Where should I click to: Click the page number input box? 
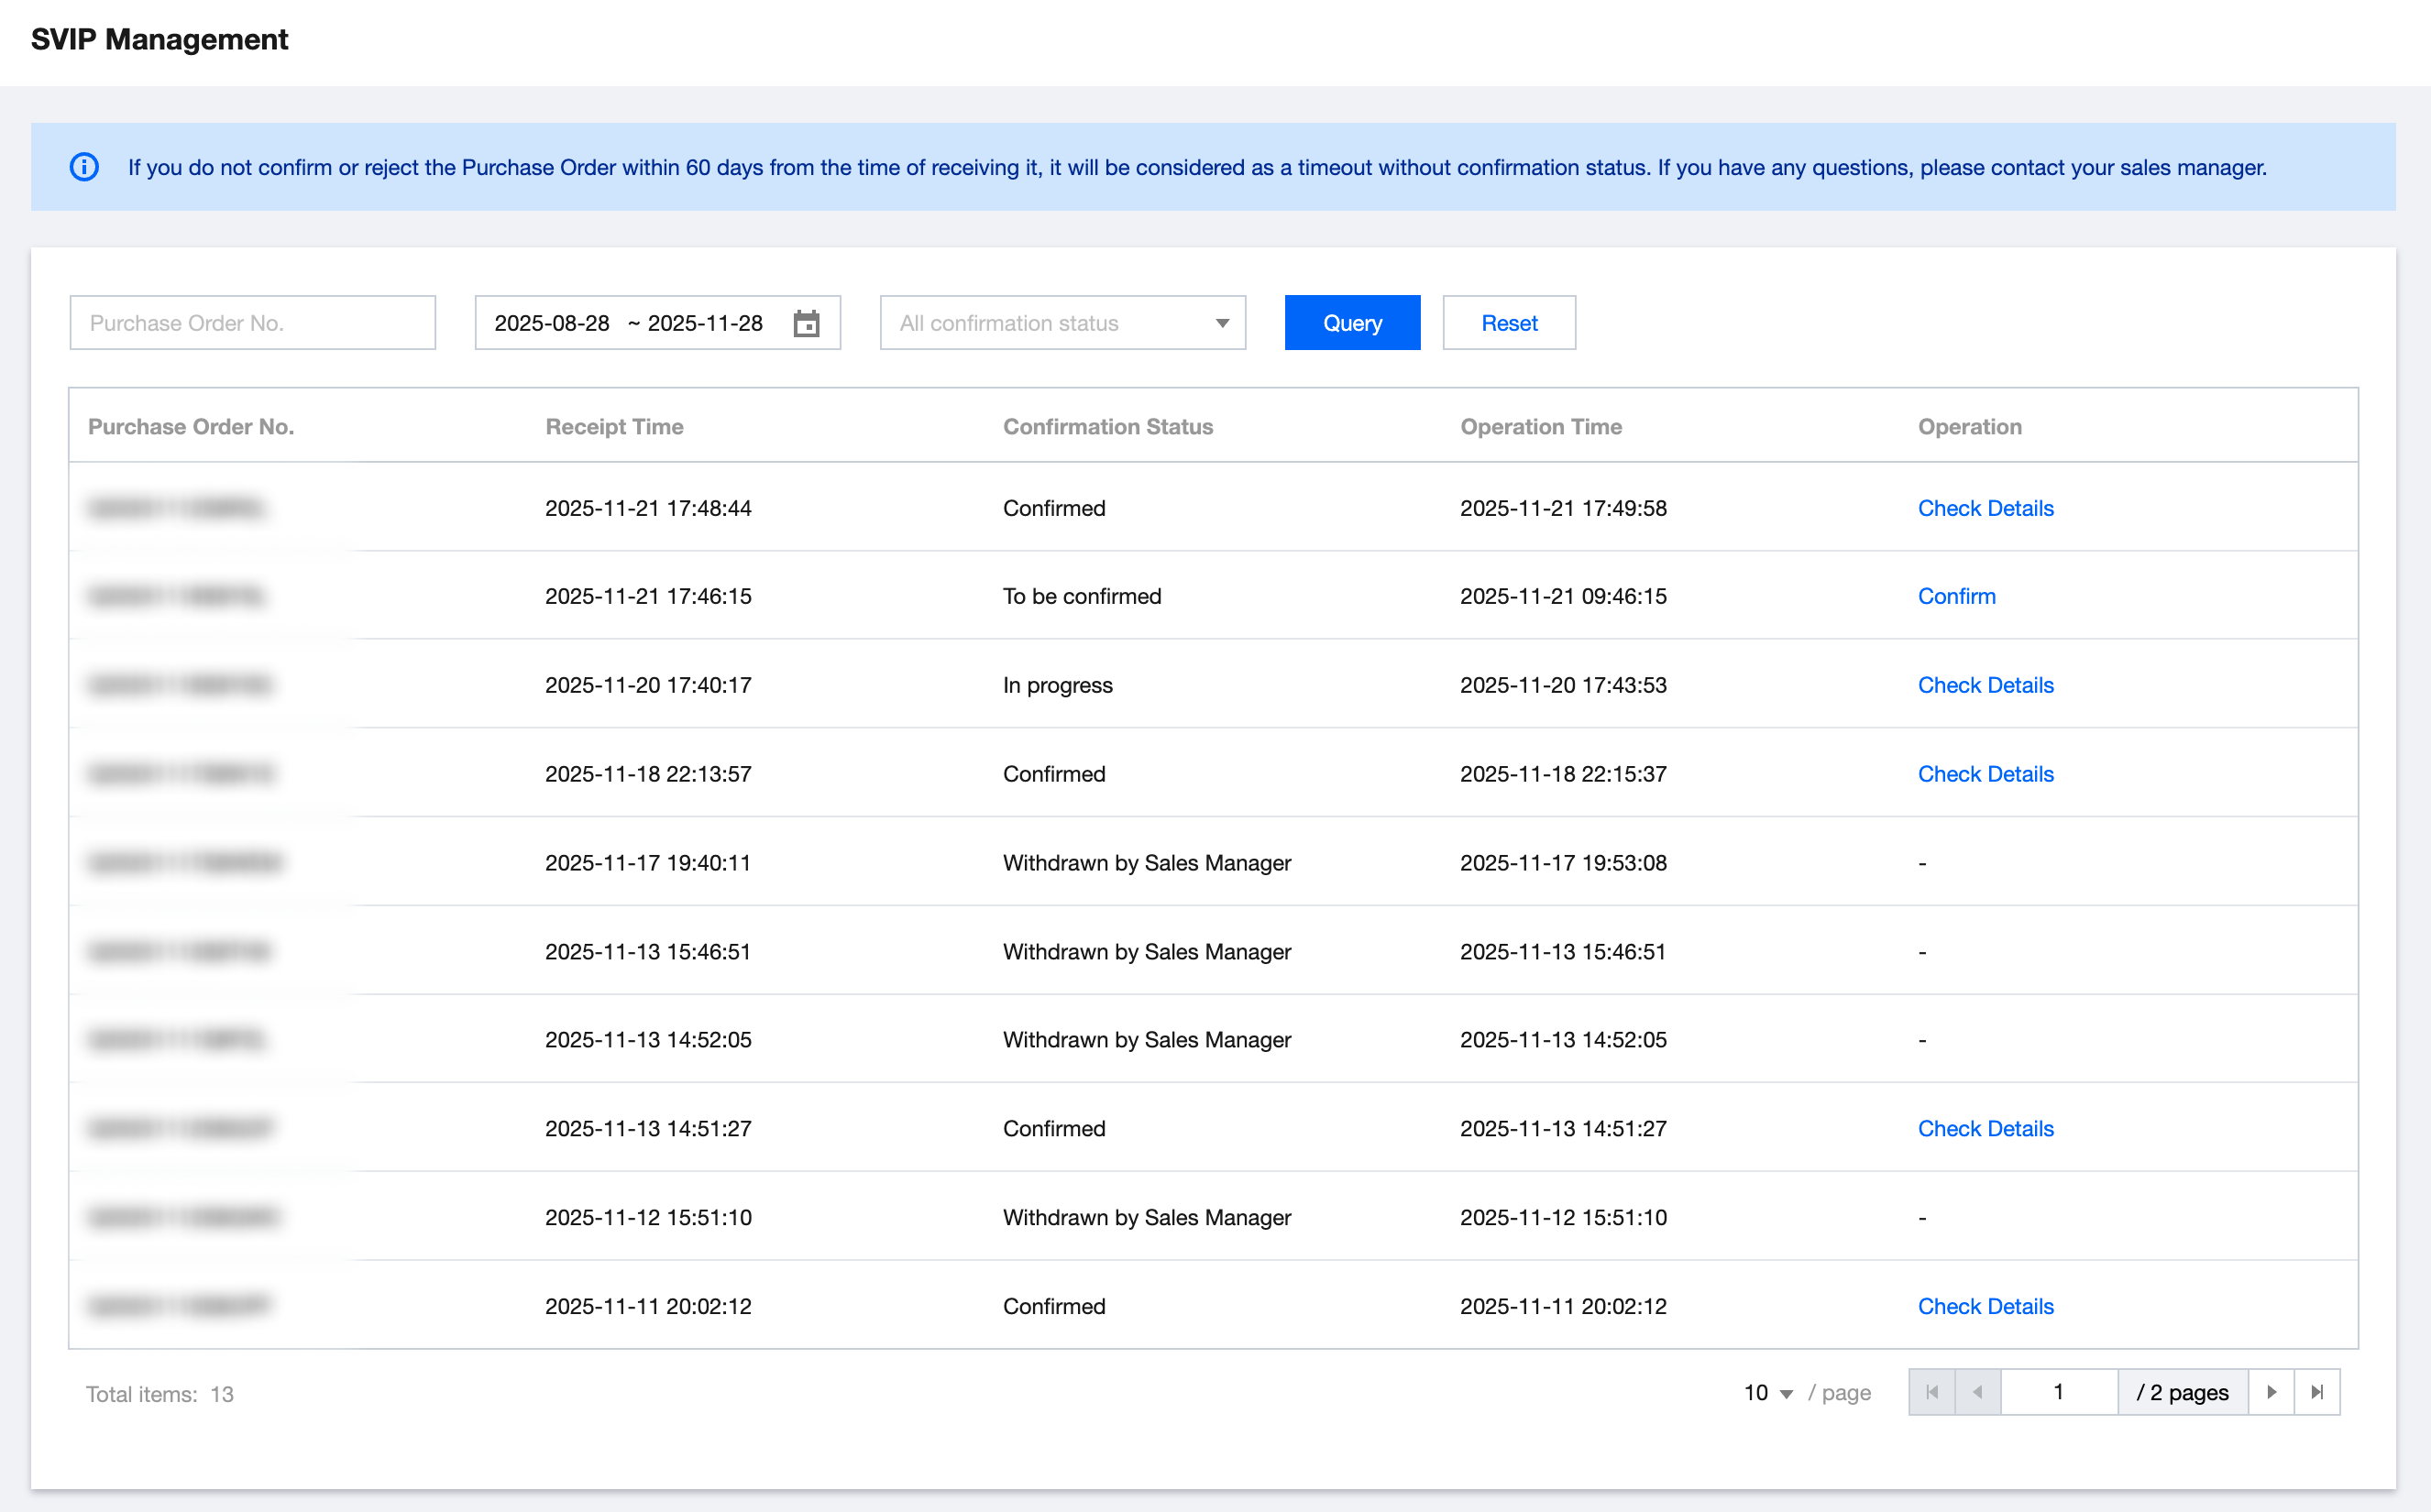(x=2058, y=1392)
